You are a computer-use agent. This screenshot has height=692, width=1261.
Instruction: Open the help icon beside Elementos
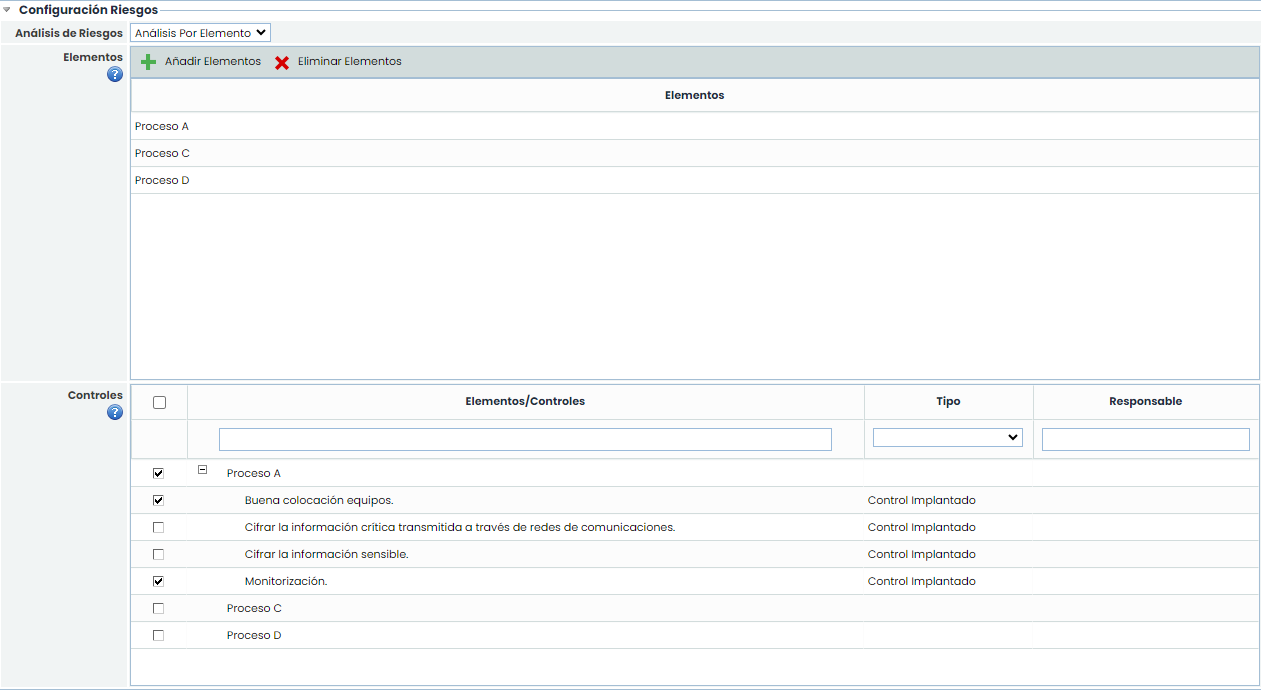[x=115, y=75]
